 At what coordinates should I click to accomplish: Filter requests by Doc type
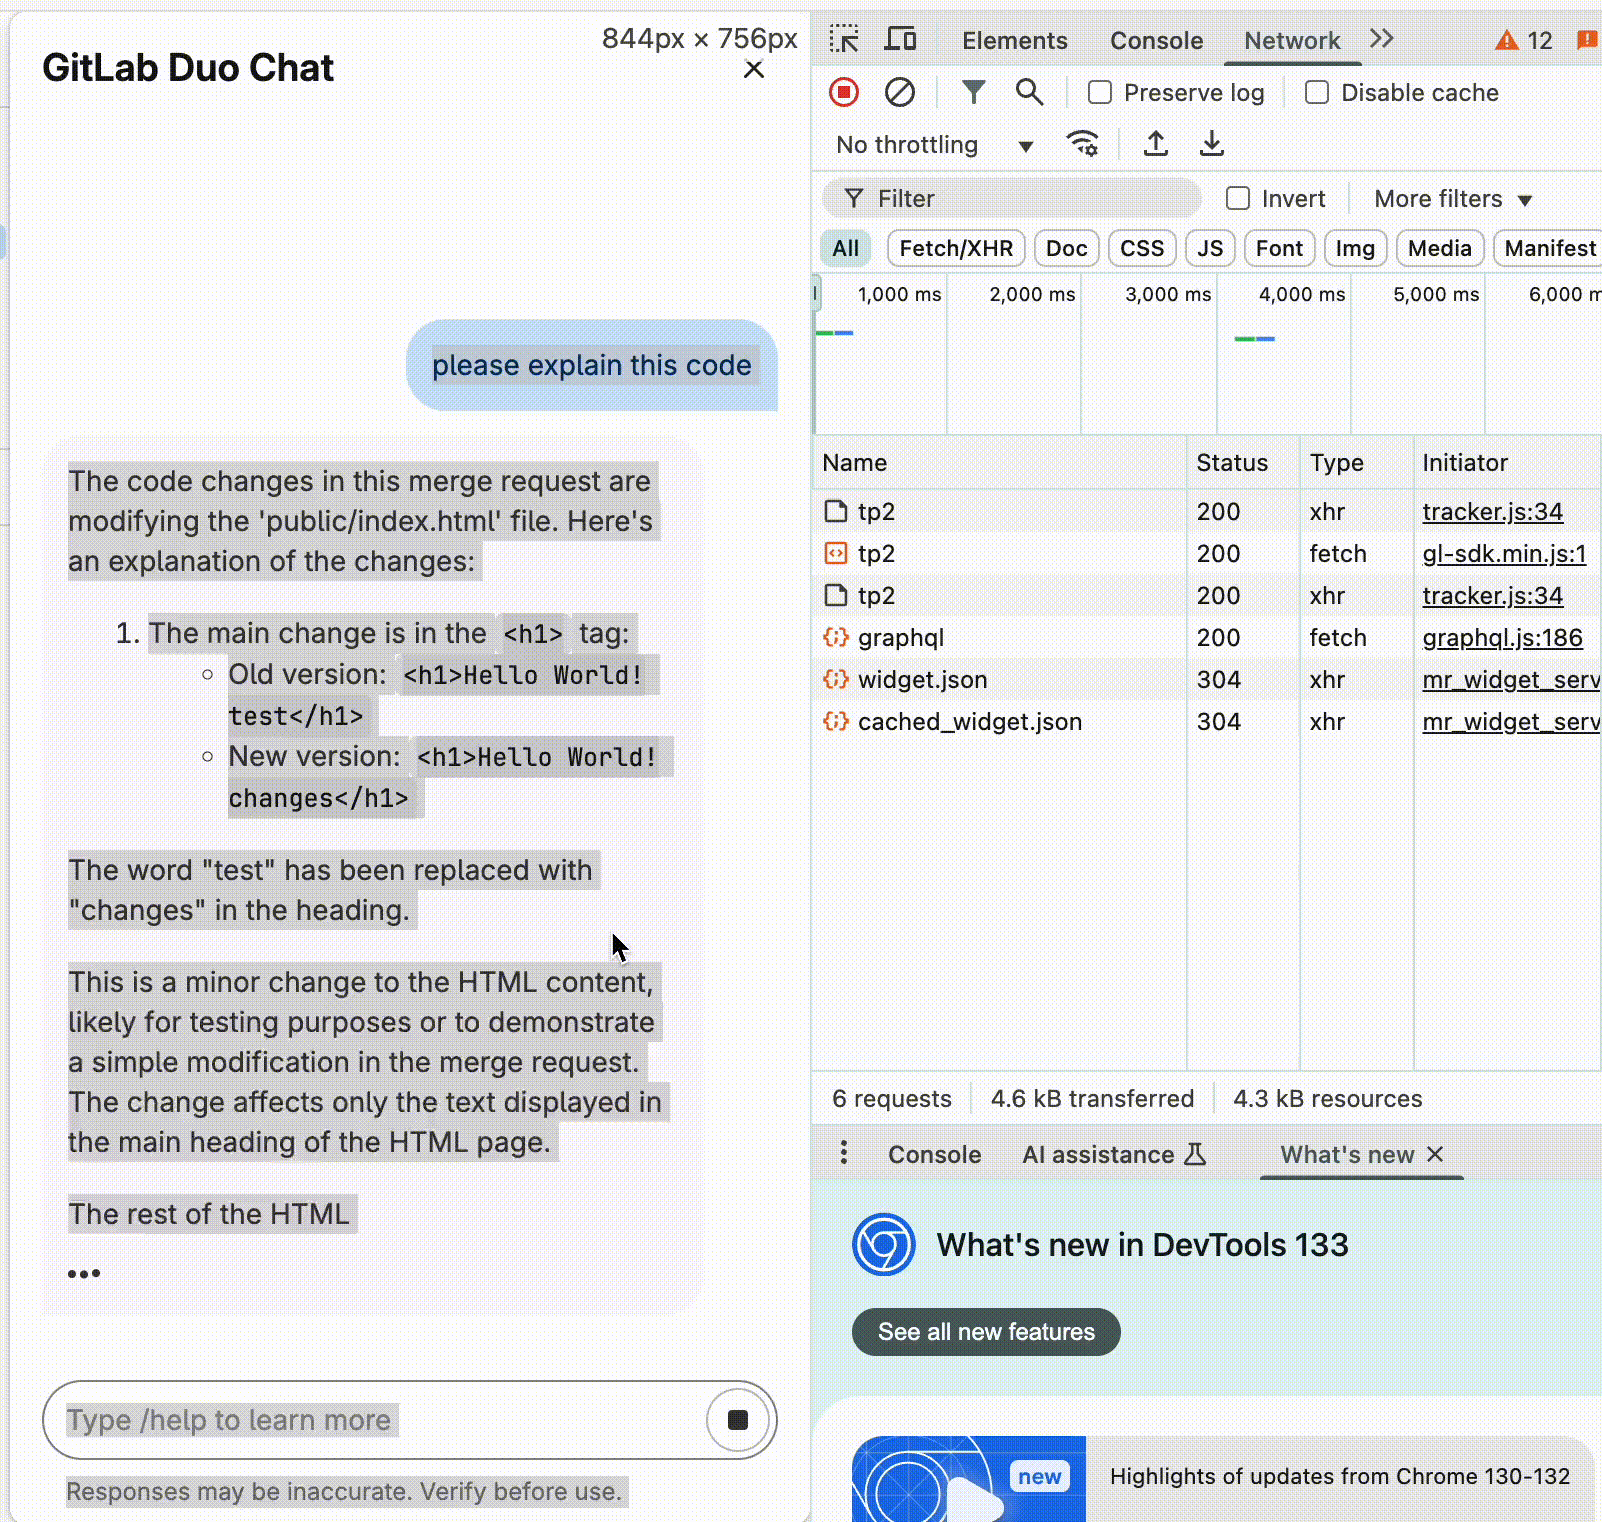(1067, 248)
